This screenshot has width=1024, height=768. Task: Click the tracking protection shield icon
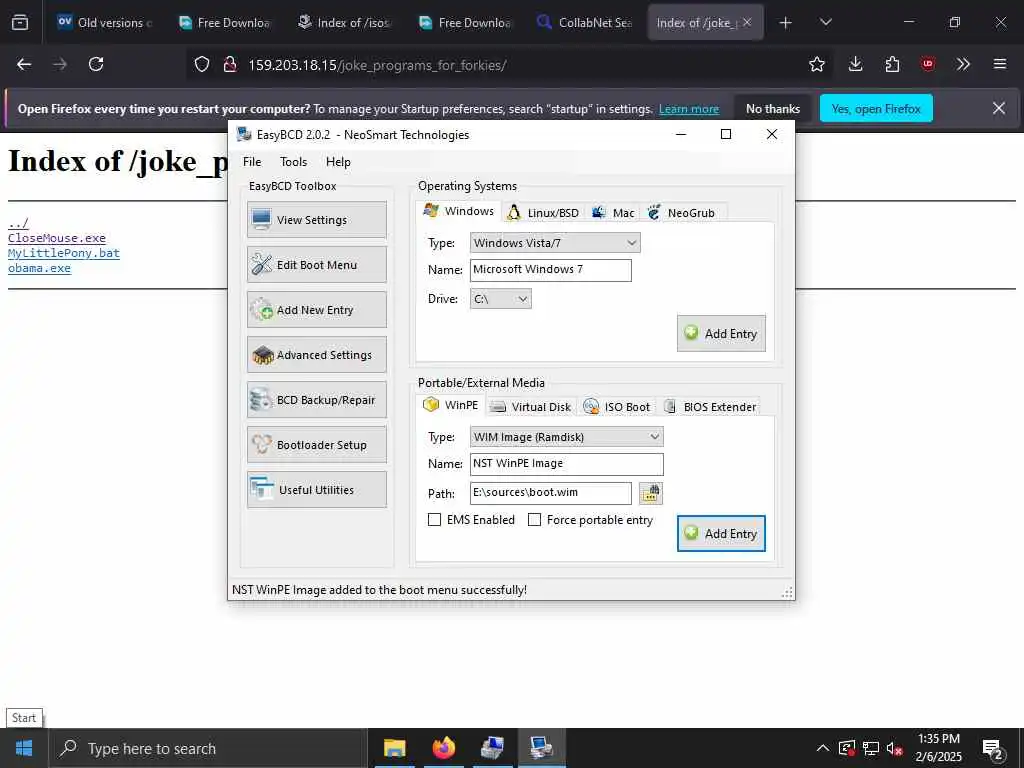tap(202, 64)
